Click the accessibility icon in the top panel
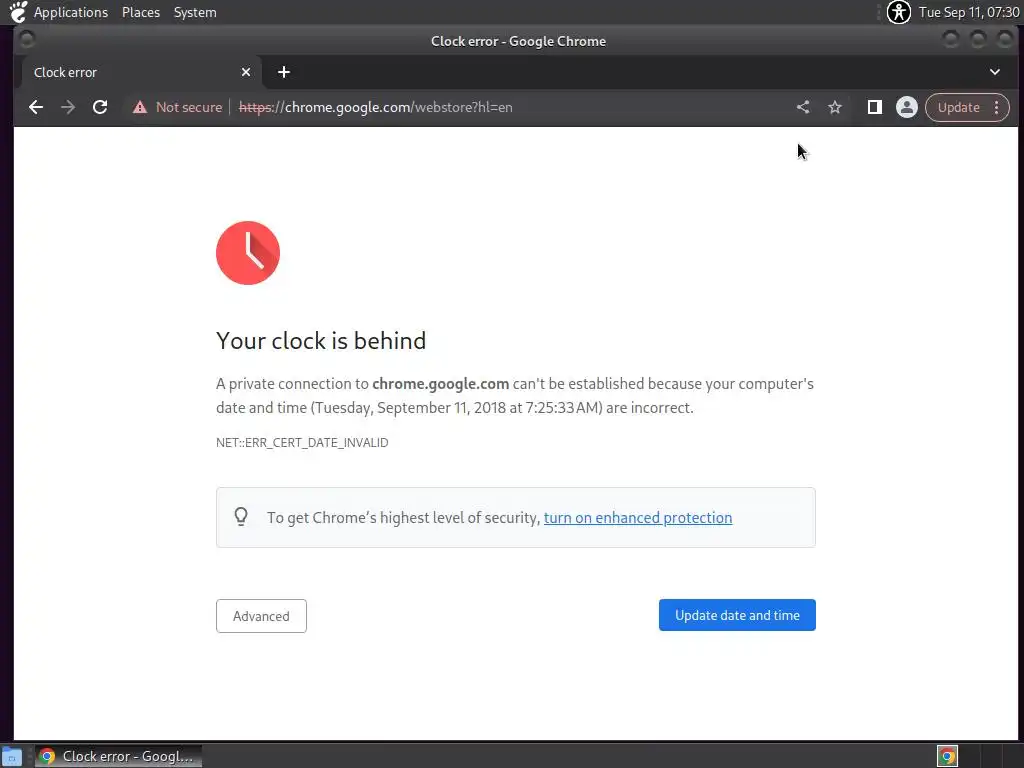Viewport: 1024px width, 768px height. (899, 12)
